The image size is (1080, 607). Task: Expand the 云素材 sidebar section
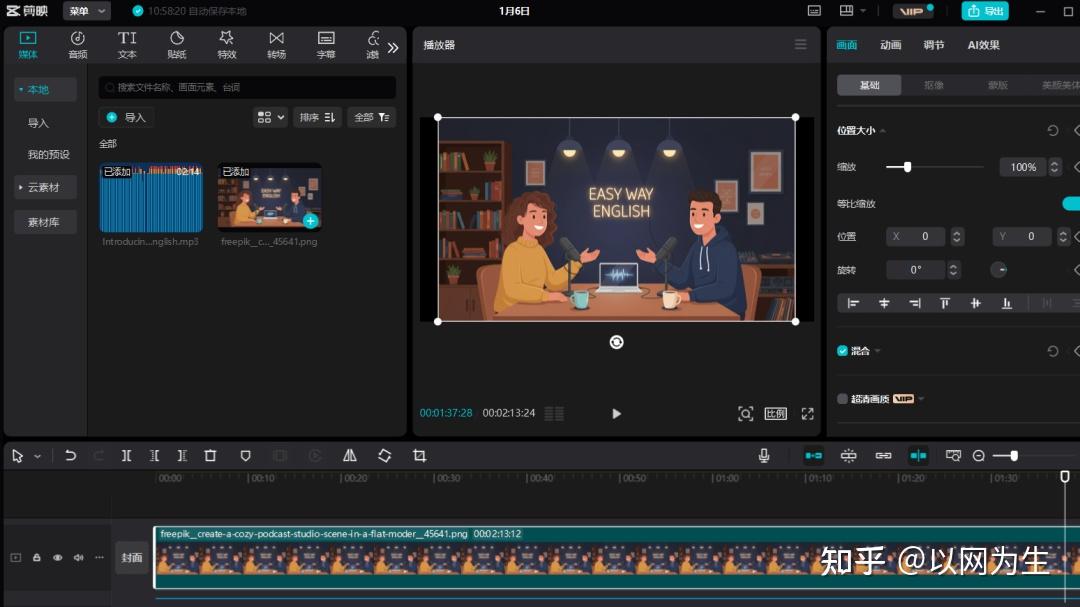44,187
